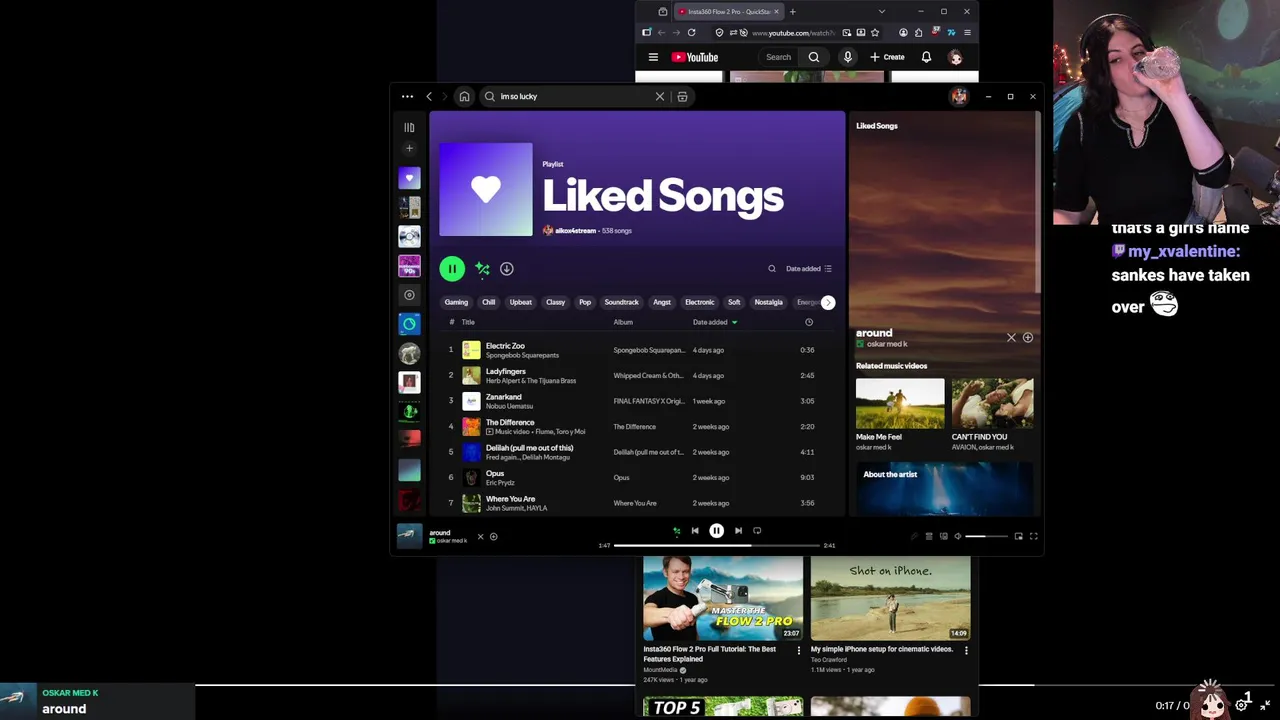Toggle Smart Shuffle on playlist header
Image resolution: width=1280 pixels, height=720 pixels.
pyautogui.click(x=482, y=269)
